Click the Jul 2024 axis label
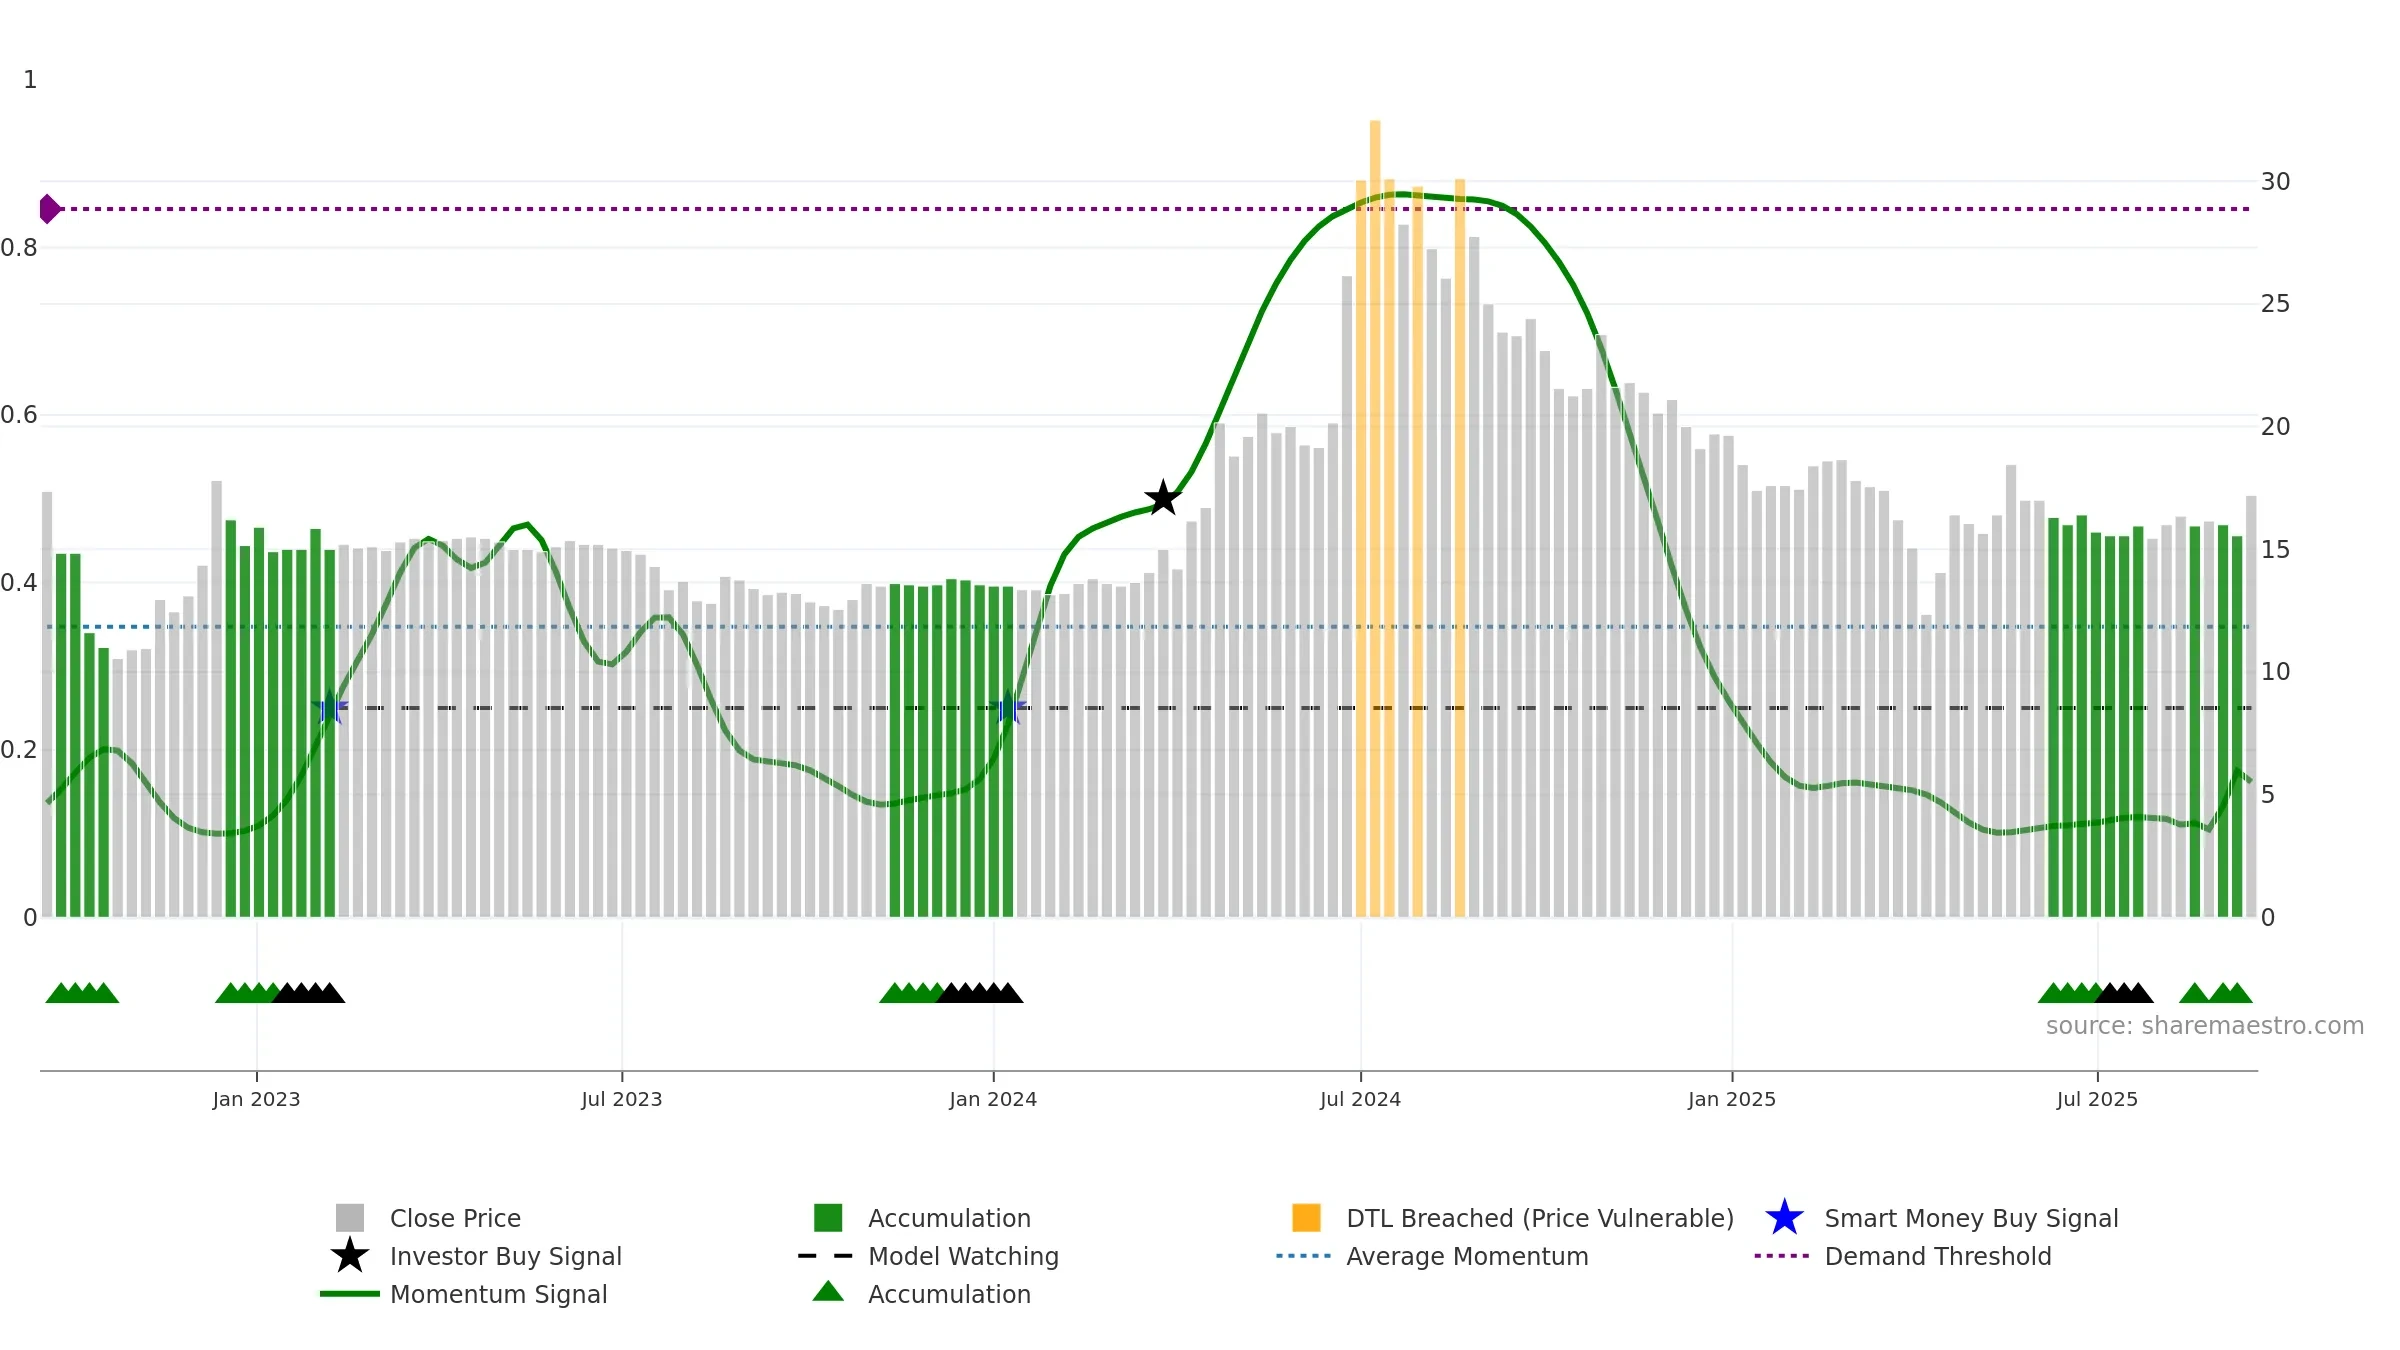The image size is (2400, 1350). click(1361, 1099)
